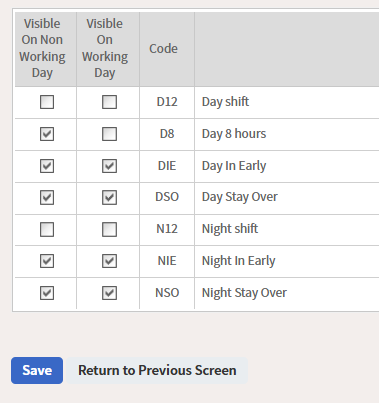379x403 pixels.
Task: Uncheck Non Working Day checkbox for D8
Action: tap(47, 134)
